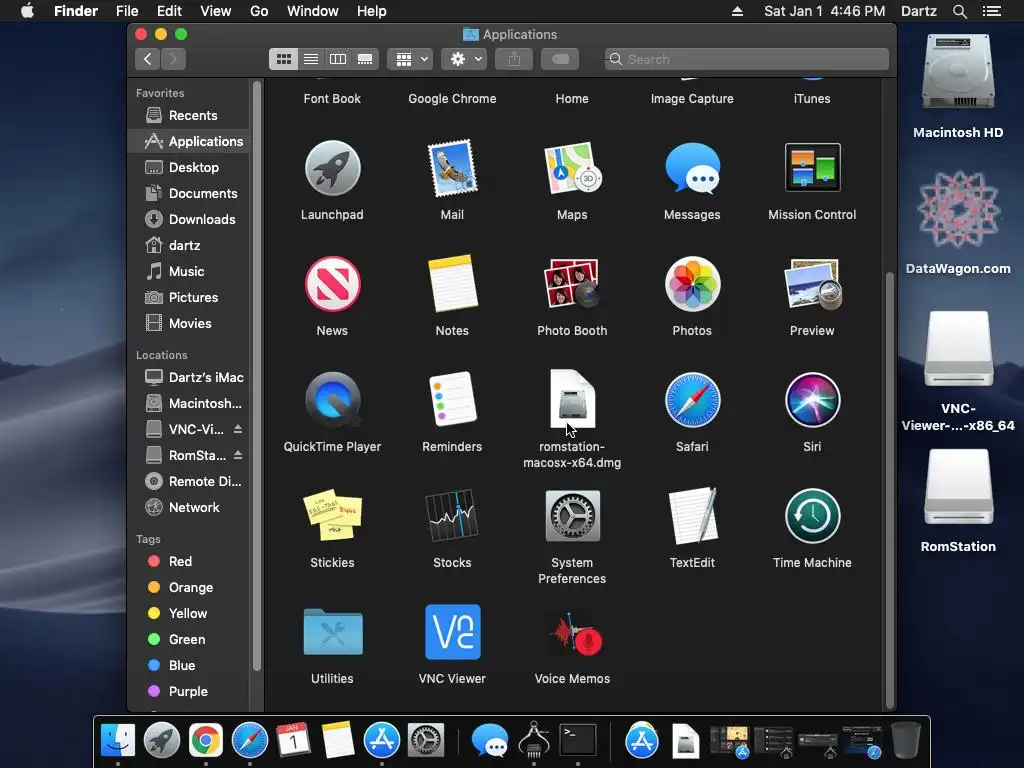The image size is (1024, 768).
Task: Switch to list view in toolbar
Action: point(311,59)
